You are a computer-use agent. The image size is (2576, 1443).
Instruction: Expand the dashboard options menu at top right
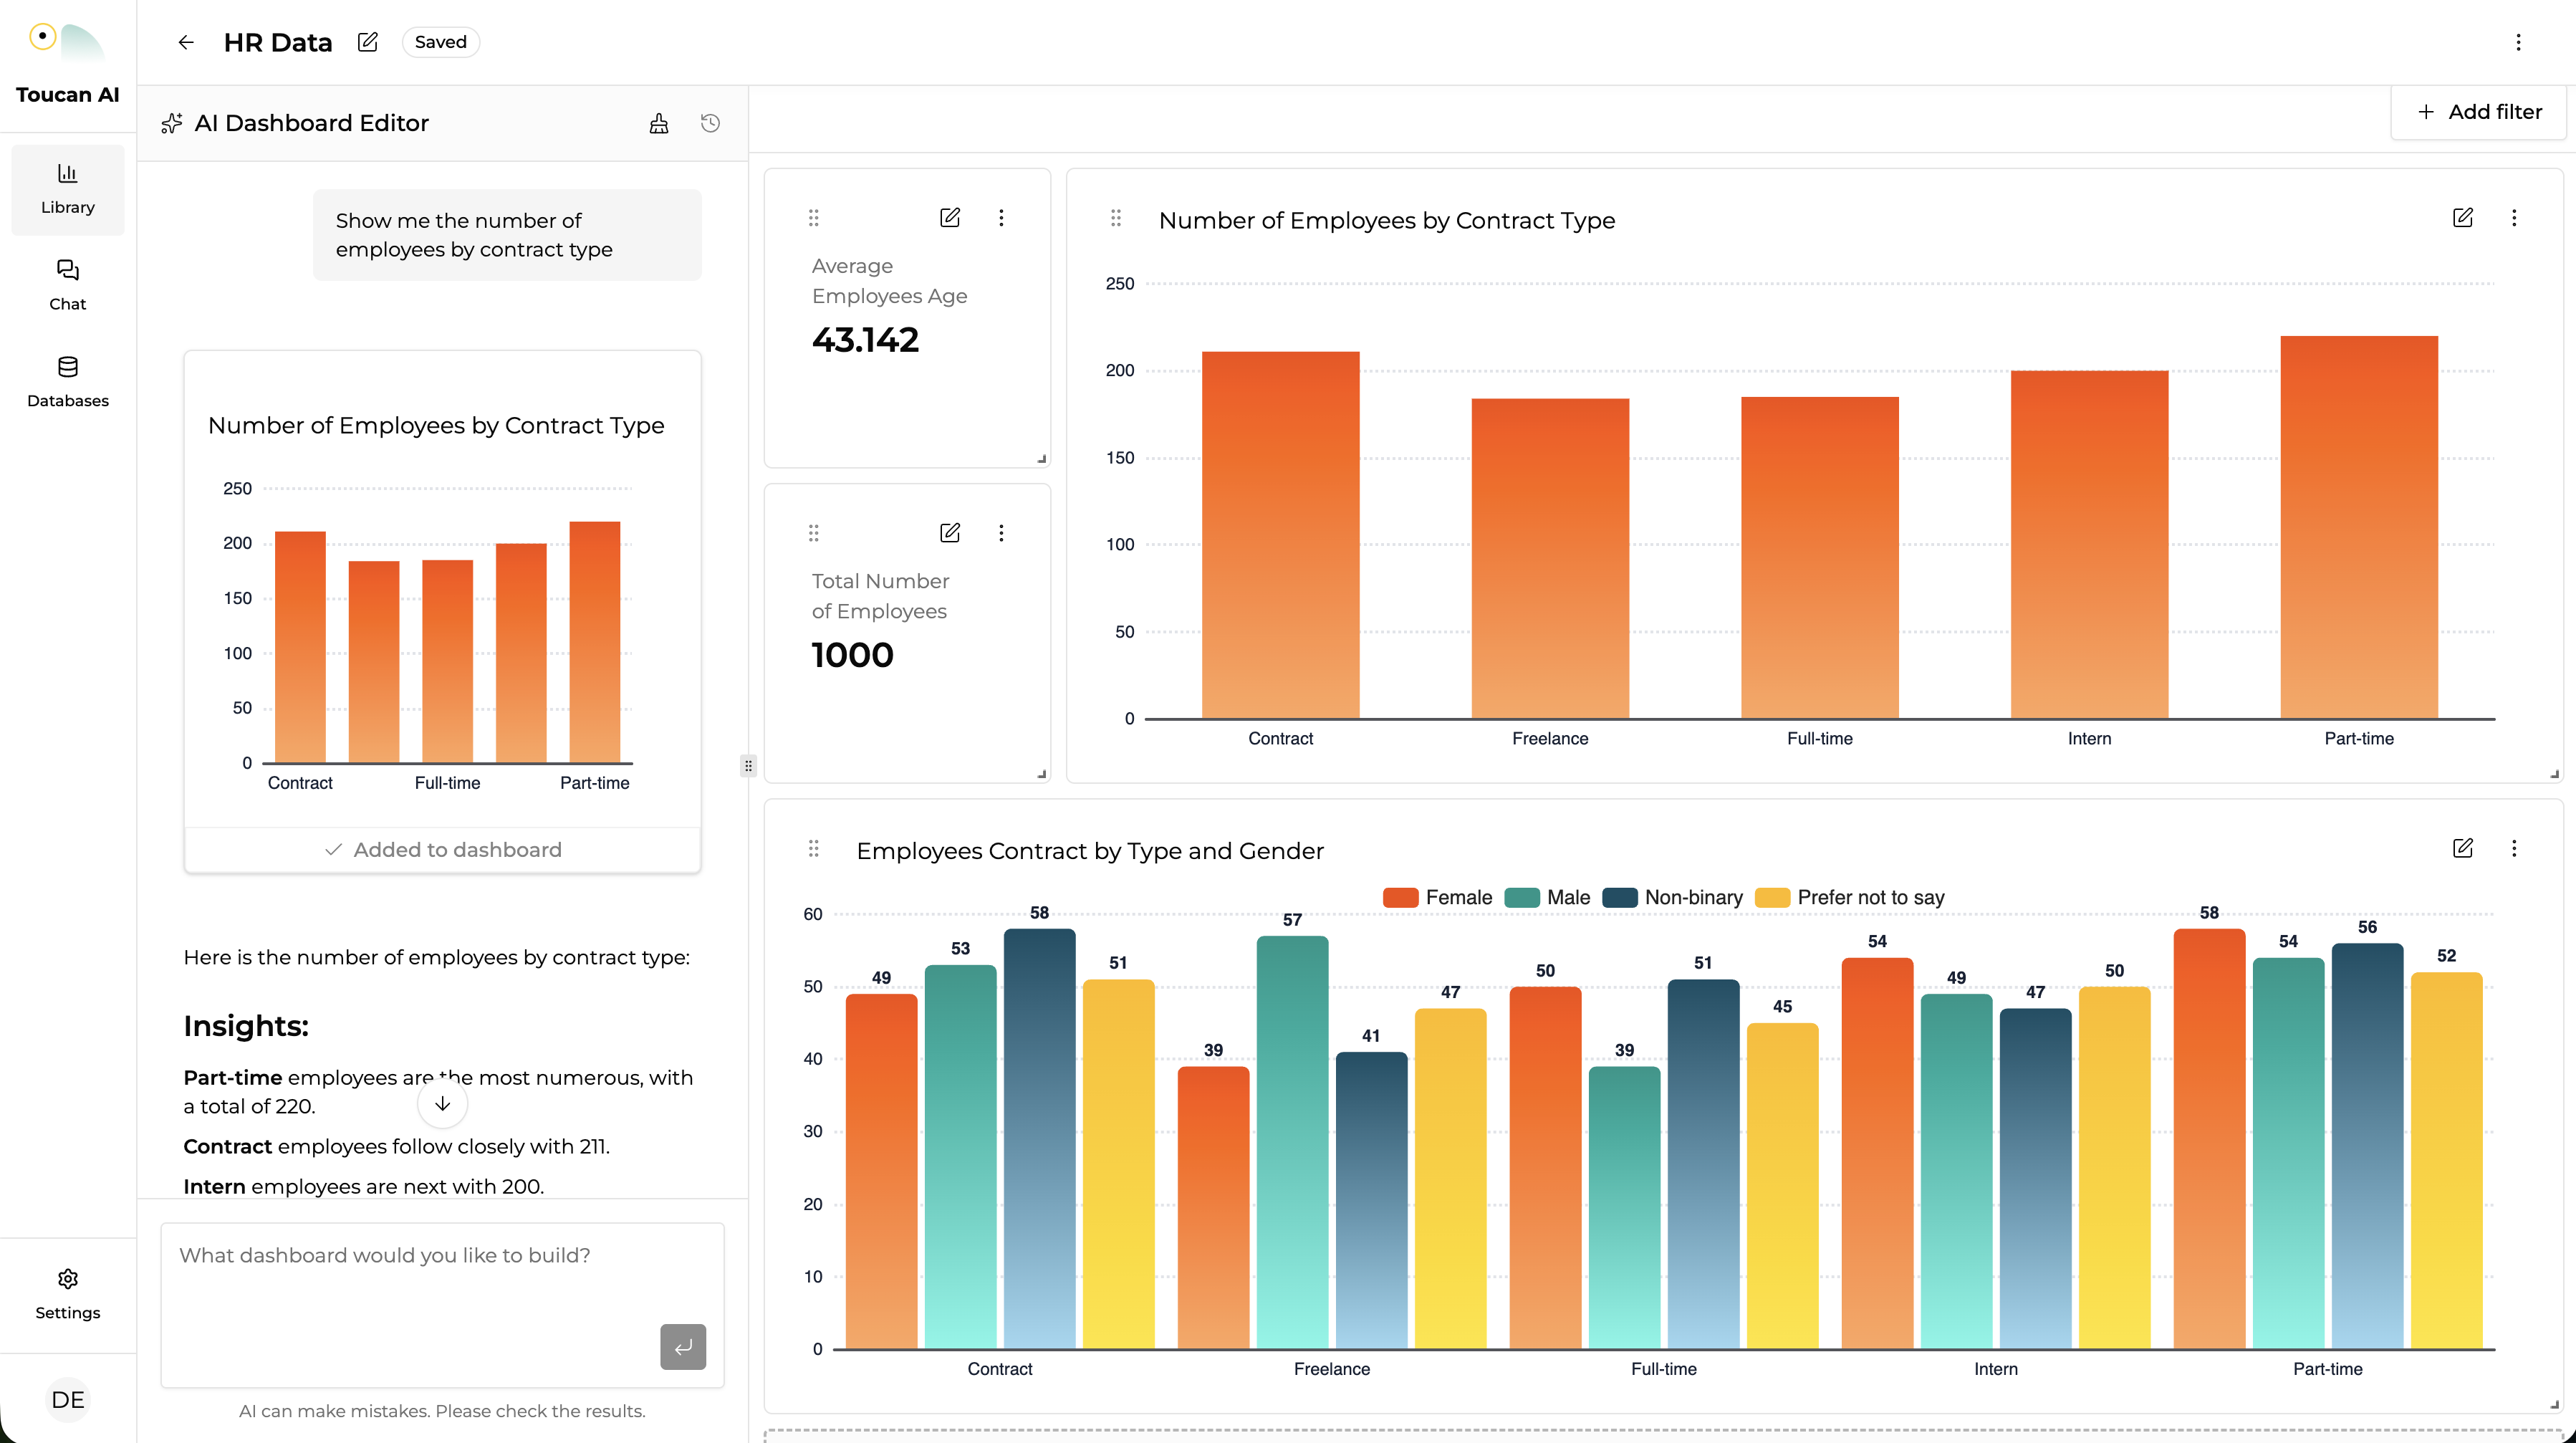[2519, 42]
